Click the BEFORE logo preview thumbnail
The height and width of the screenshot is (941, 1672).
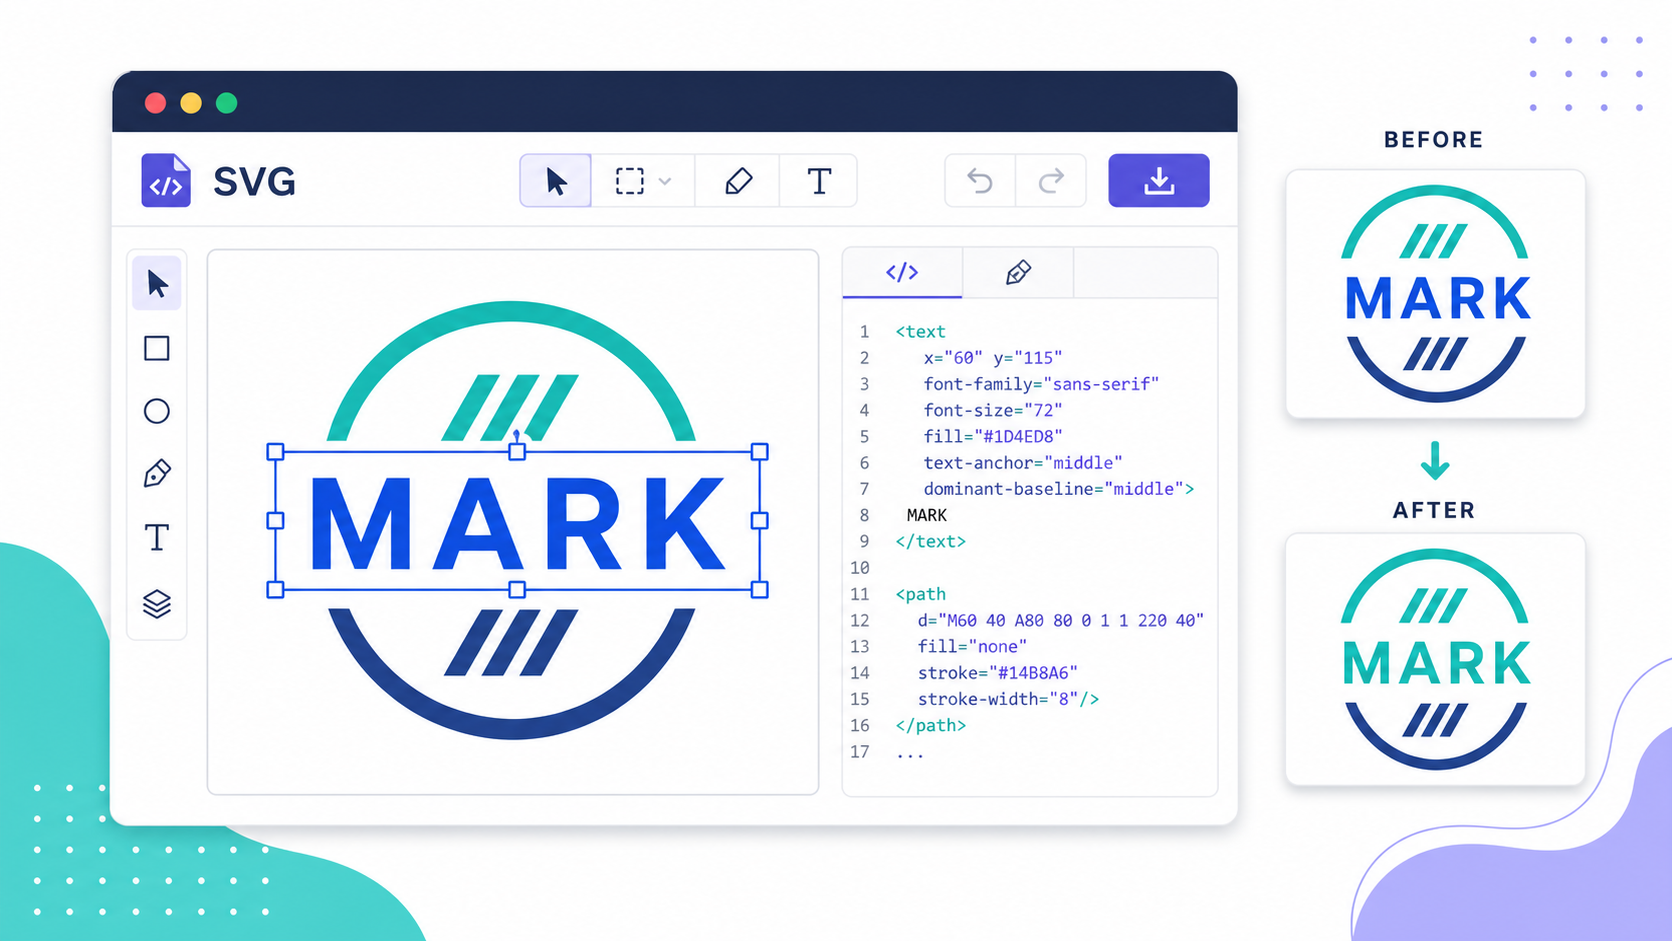point(1435,294)
